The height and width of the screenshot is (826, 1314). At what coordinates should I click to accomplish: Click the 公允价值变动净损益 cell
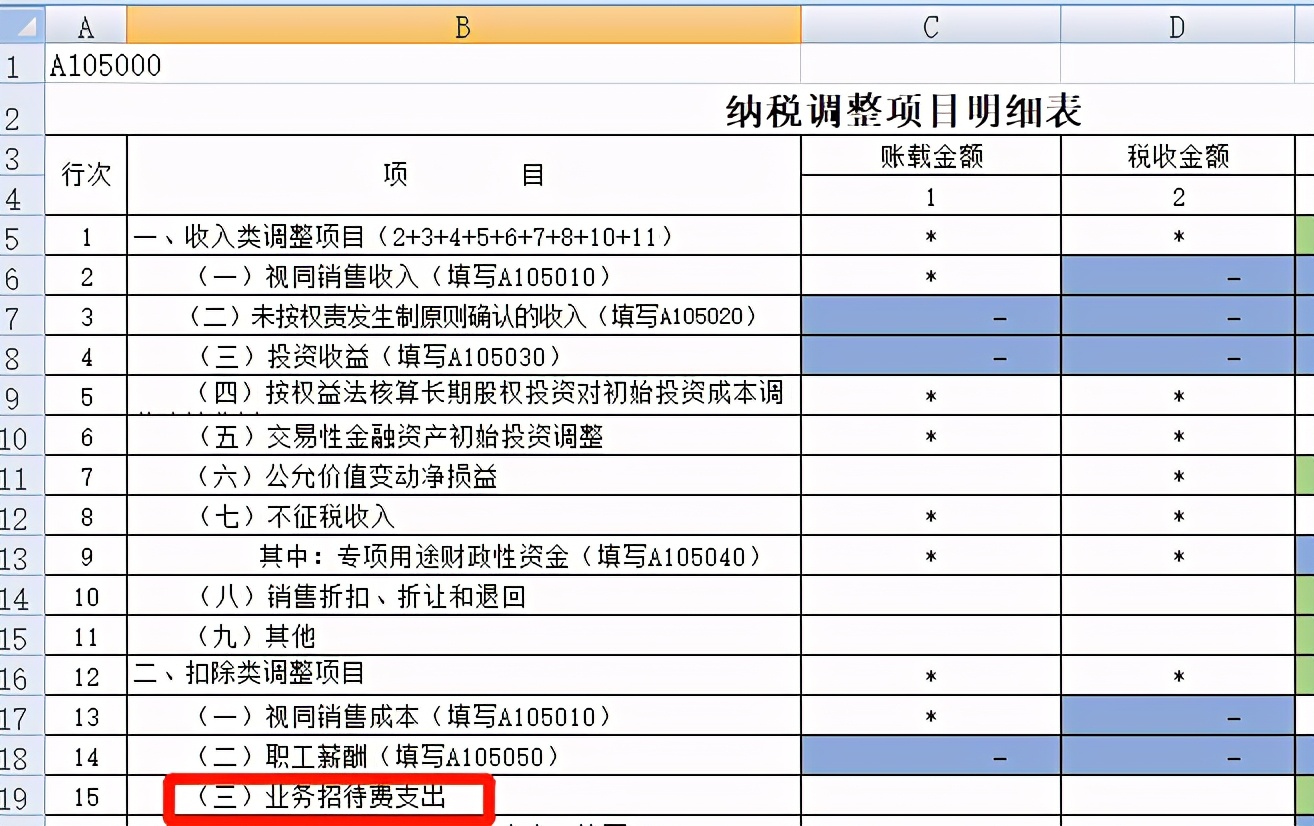[x=300, y=478]
